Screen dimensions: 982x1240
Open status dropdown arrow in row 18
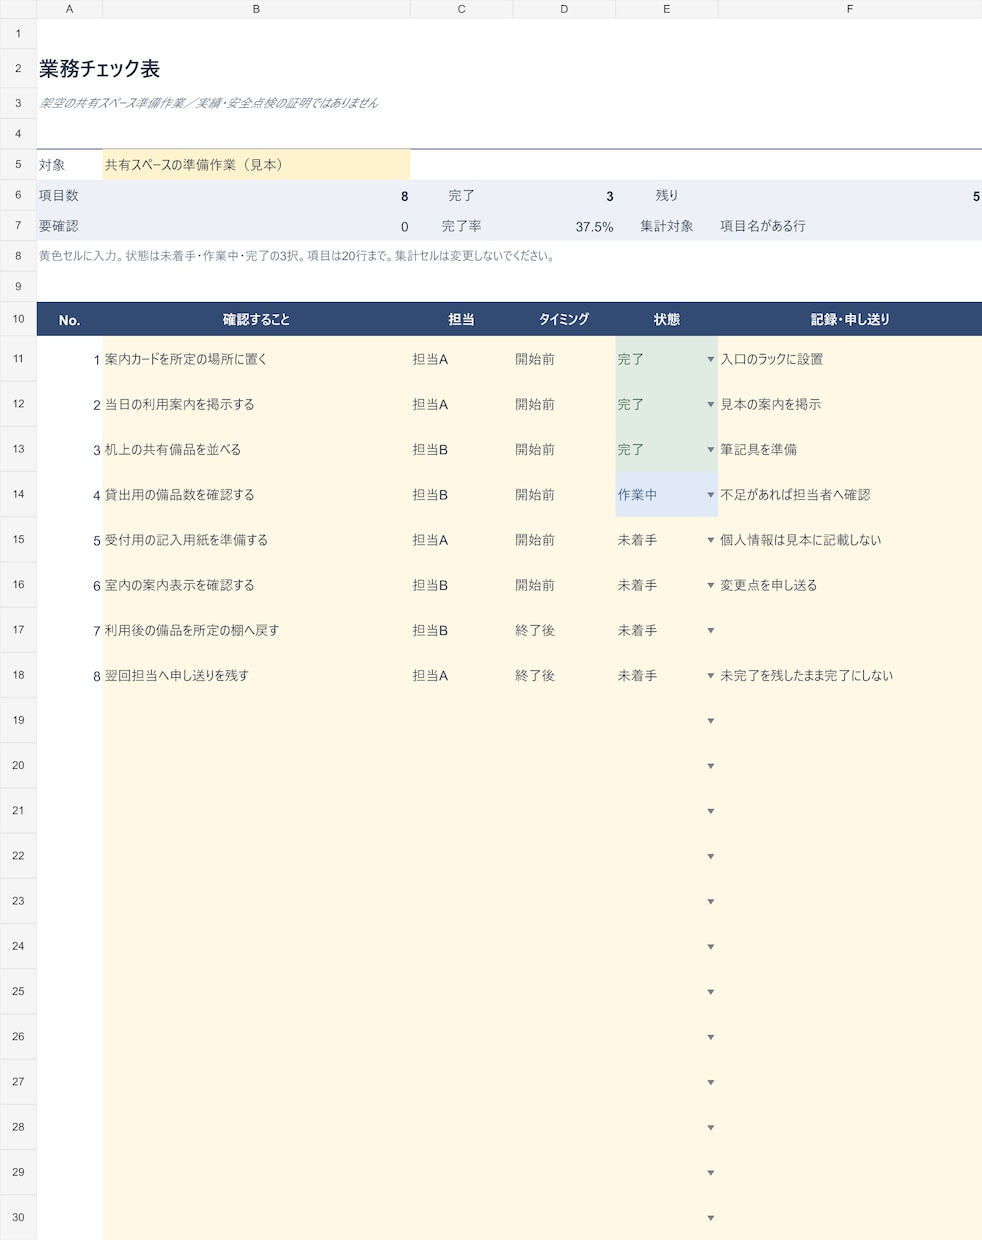[711, 676]
